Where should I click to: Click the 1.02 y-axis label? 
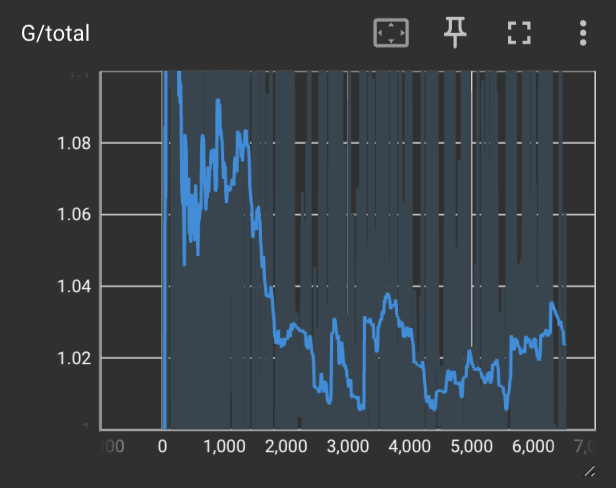pos(74,358)
